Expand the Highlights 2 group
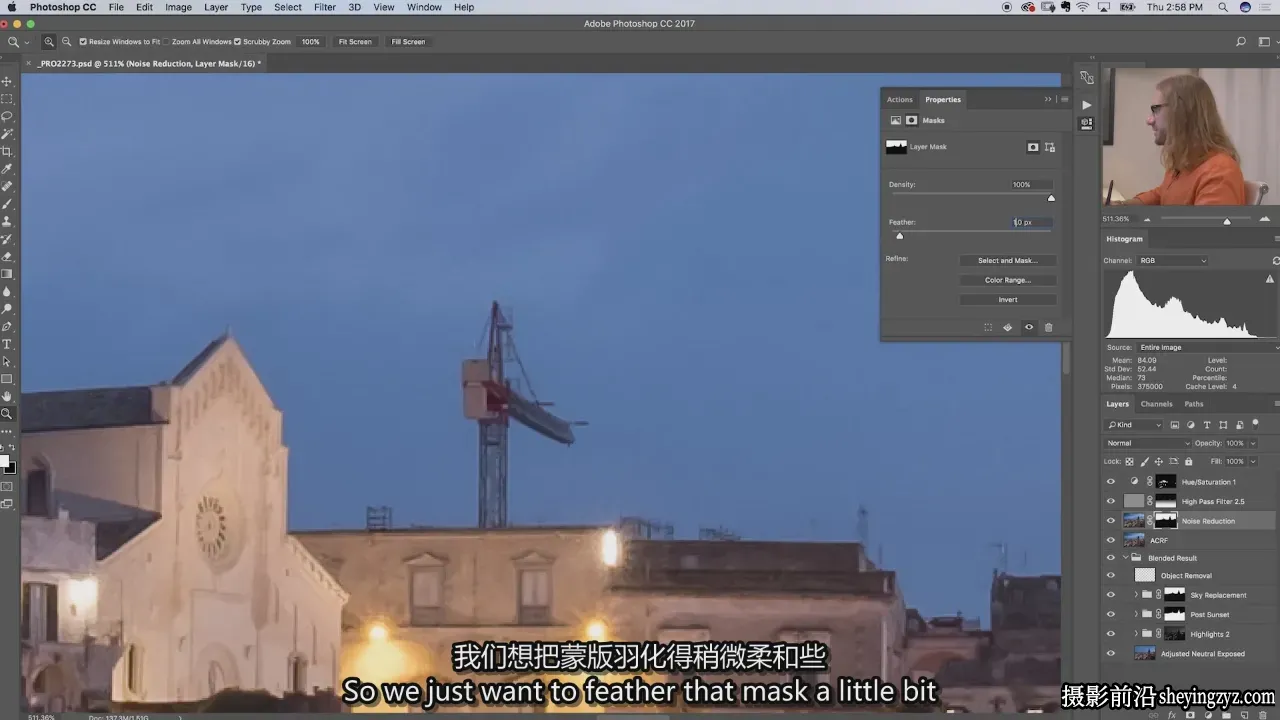 tap(1135, 634)
